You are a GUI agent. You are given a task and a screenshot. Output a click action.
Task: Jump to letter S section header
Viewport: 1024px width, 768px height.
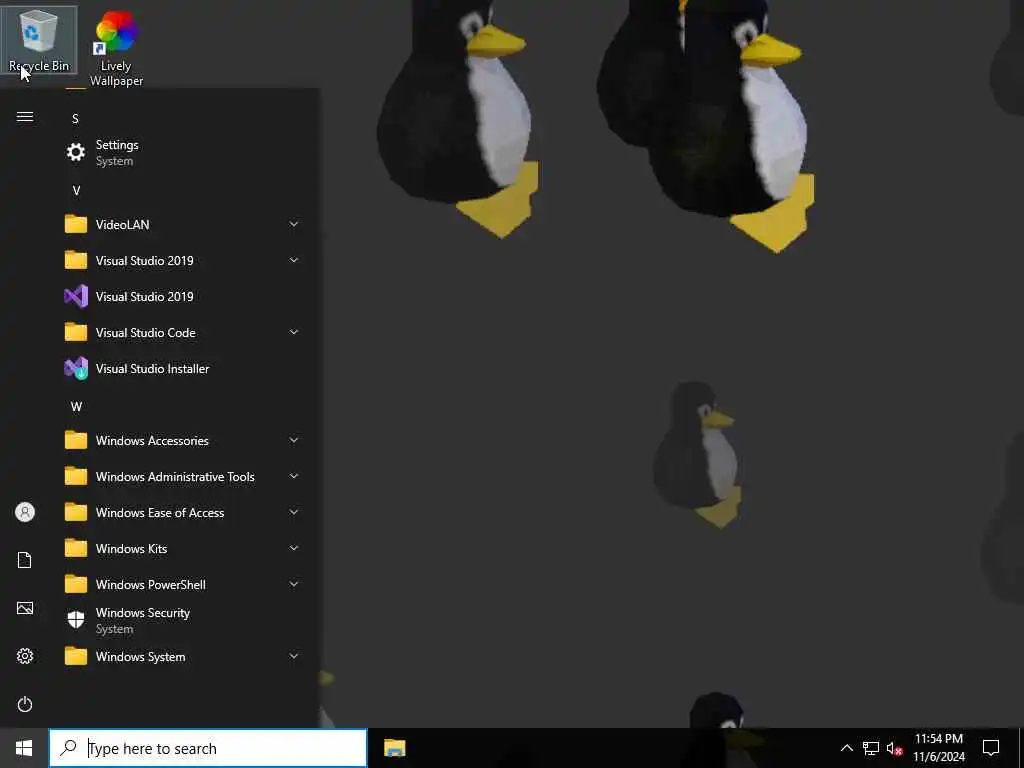point(75,118)
